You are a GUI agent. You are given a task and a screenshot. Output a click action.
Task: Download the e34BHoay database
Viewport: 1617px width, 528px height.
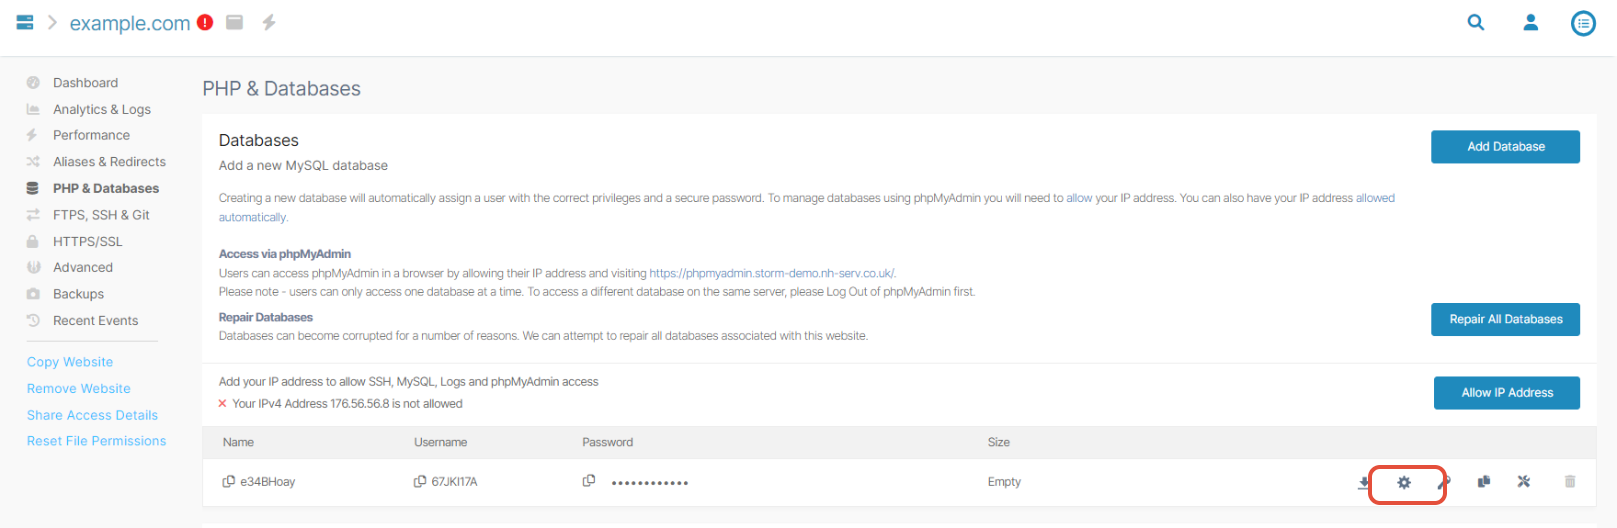1363,483
